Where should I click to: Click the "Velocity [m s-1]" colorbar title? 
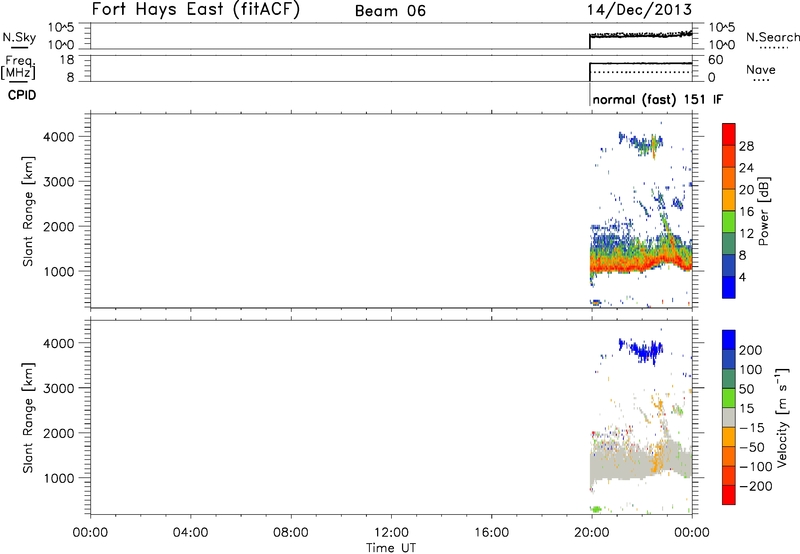[782, 417]
